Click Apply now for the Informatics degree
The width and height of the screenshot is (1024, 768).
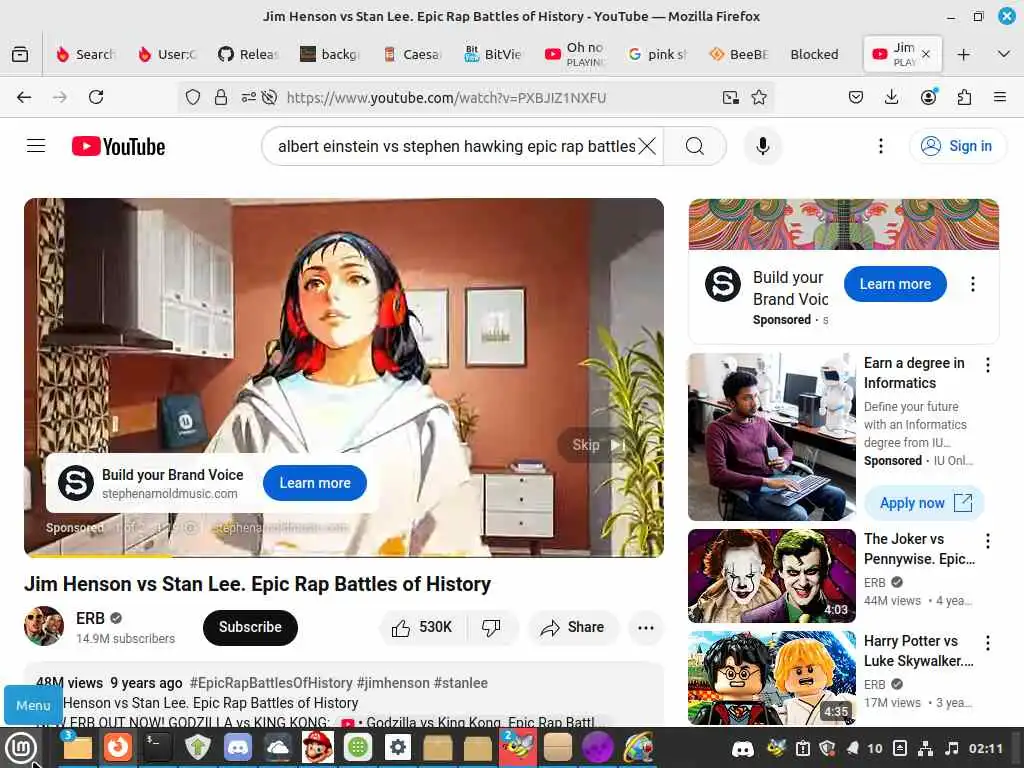coord(924,503)
